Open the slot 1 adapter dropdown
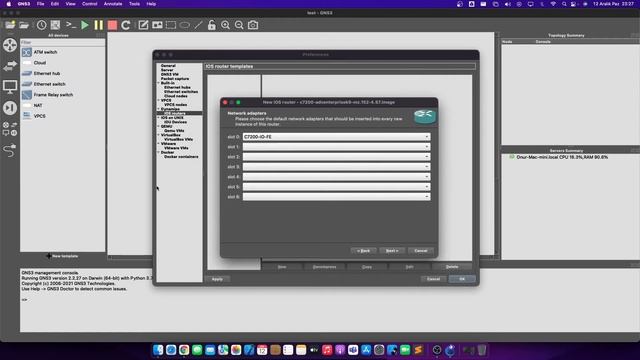 [336, 147]
